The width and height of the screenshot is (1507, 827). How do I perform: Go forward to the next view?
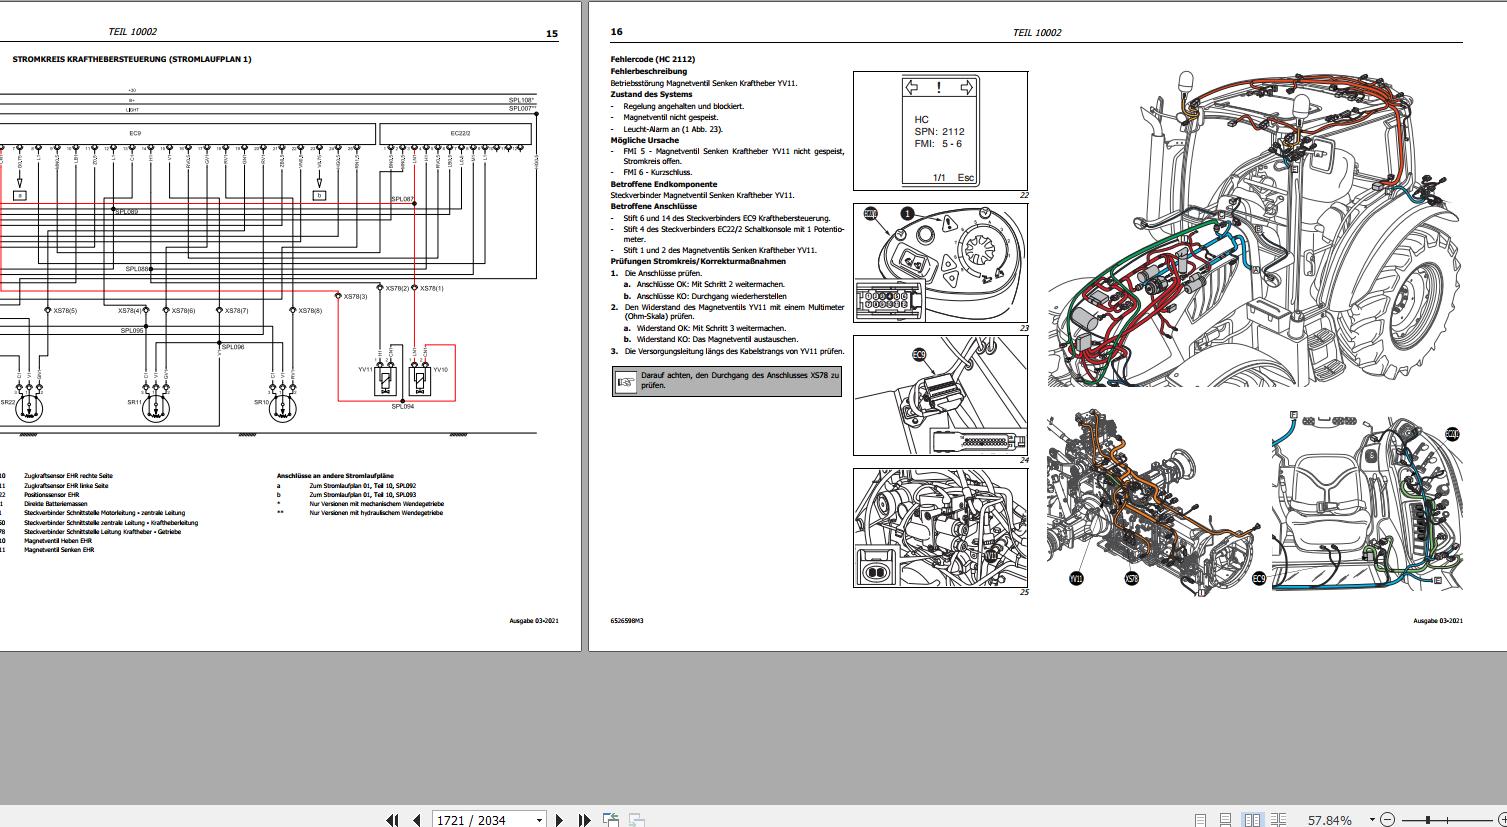637,820
